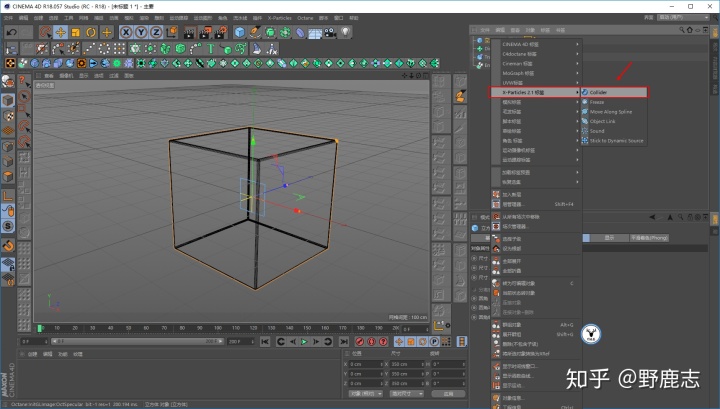
Task: Toggle Record Active Objects button
Action: click(x=360, y=342)
